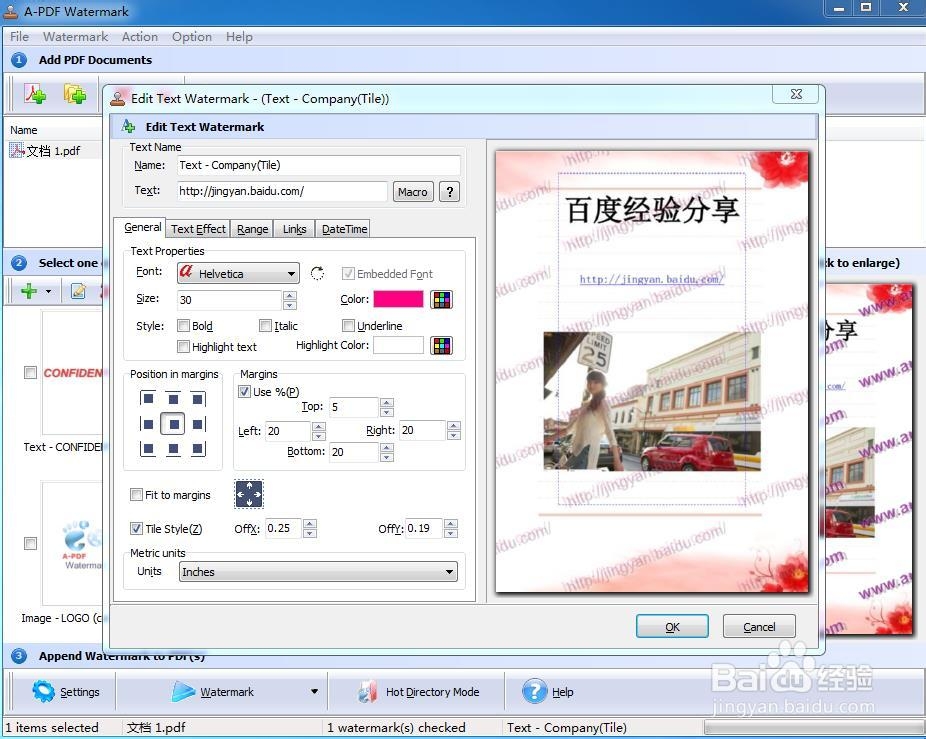Click the watermark preview page thumbnail

[x=652, y=372]
